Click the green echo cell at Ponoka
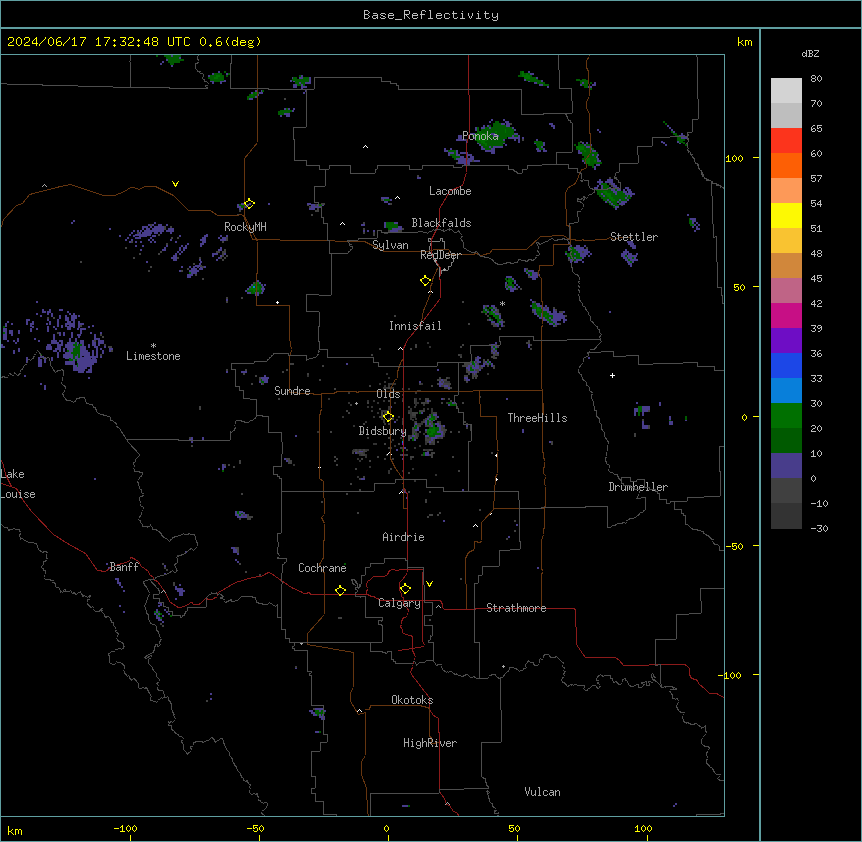Image resolution: width=862 pixels, height=842 pixels. (x=495, y=135)
